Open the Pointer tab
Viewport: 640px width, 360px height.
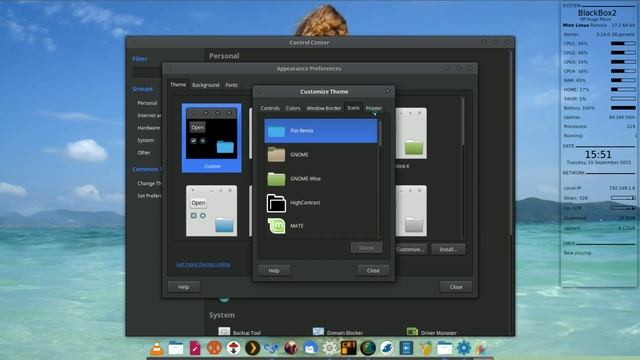373,108
